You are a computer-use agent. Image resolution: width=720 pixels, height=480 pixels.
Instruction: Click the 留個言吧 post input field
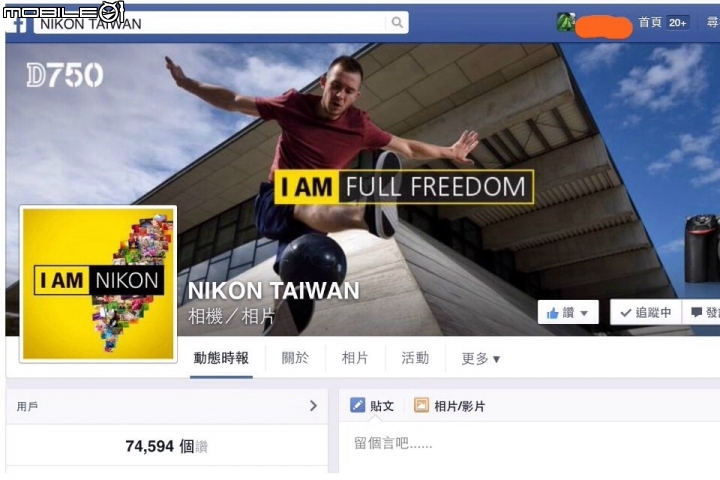coord(529,443)
